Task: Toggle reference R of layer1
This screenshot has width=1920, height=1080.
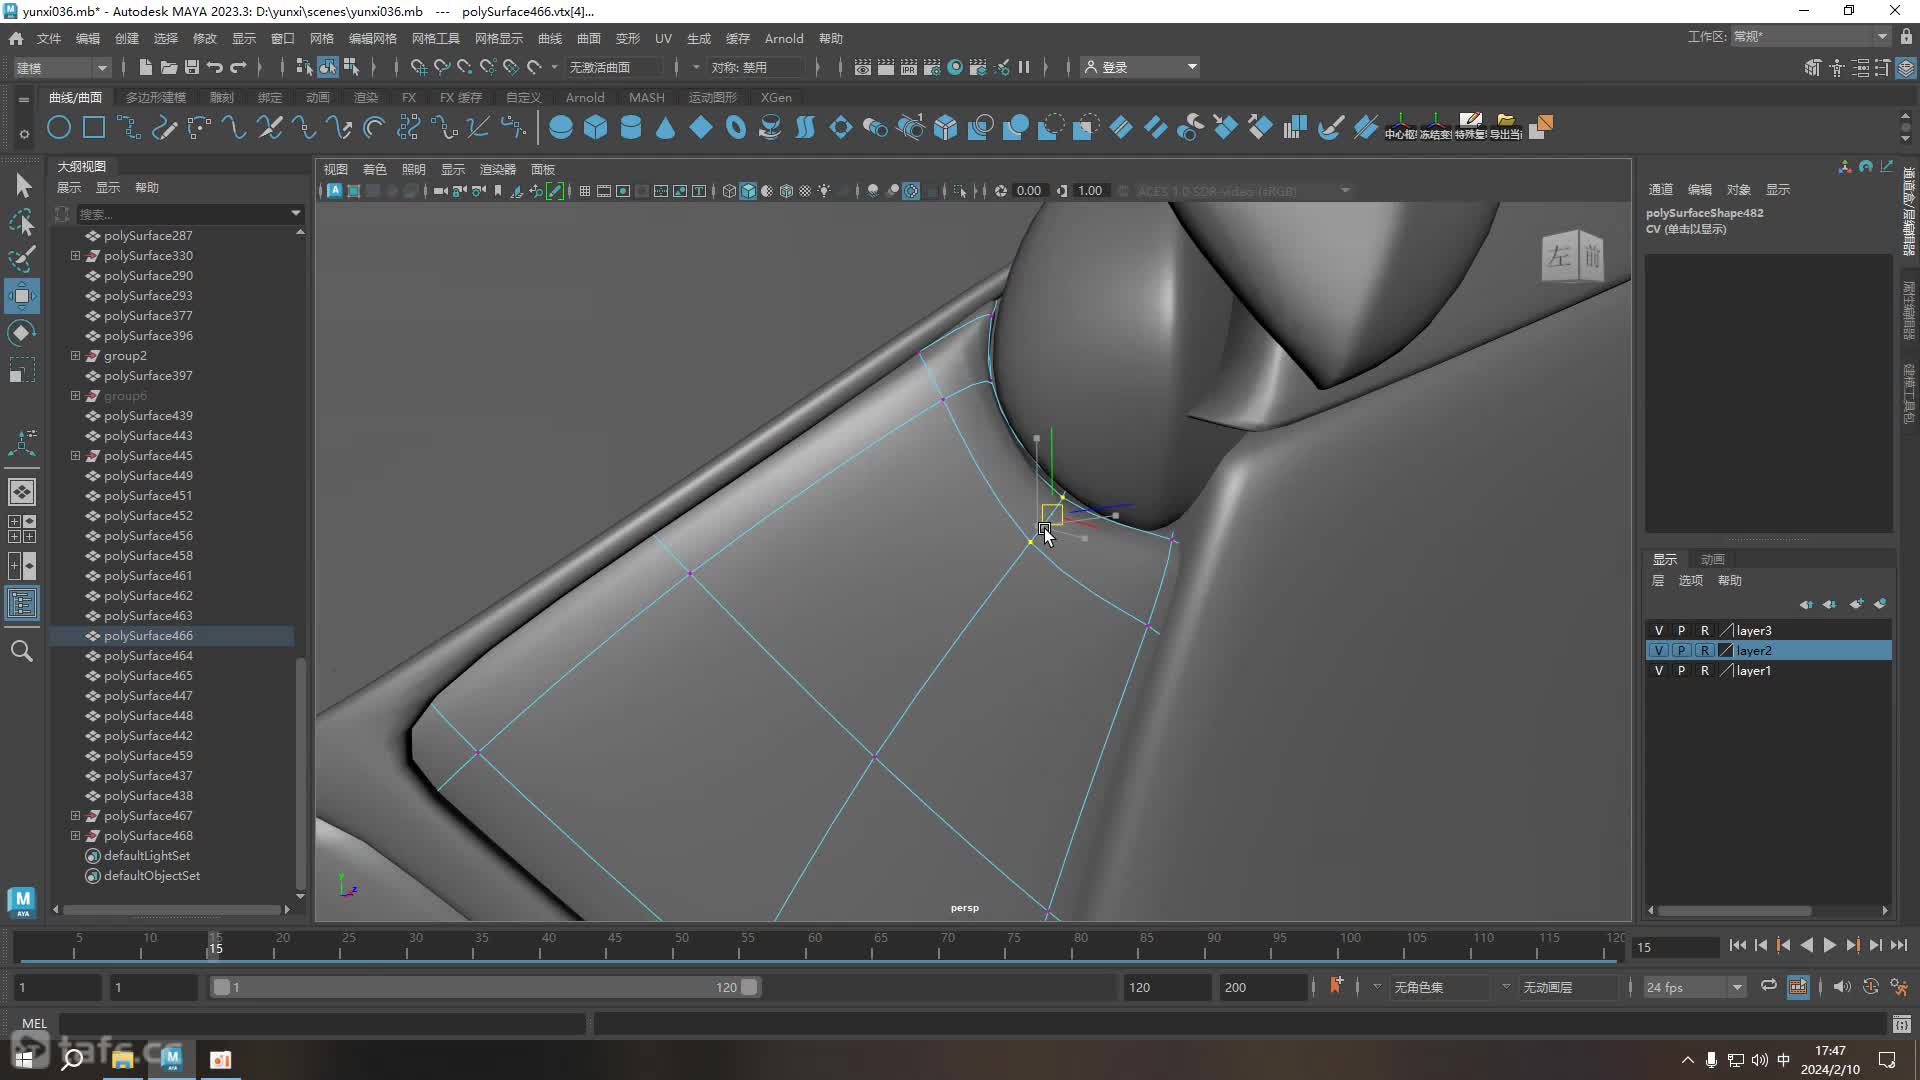Action: pos(1705,671)
